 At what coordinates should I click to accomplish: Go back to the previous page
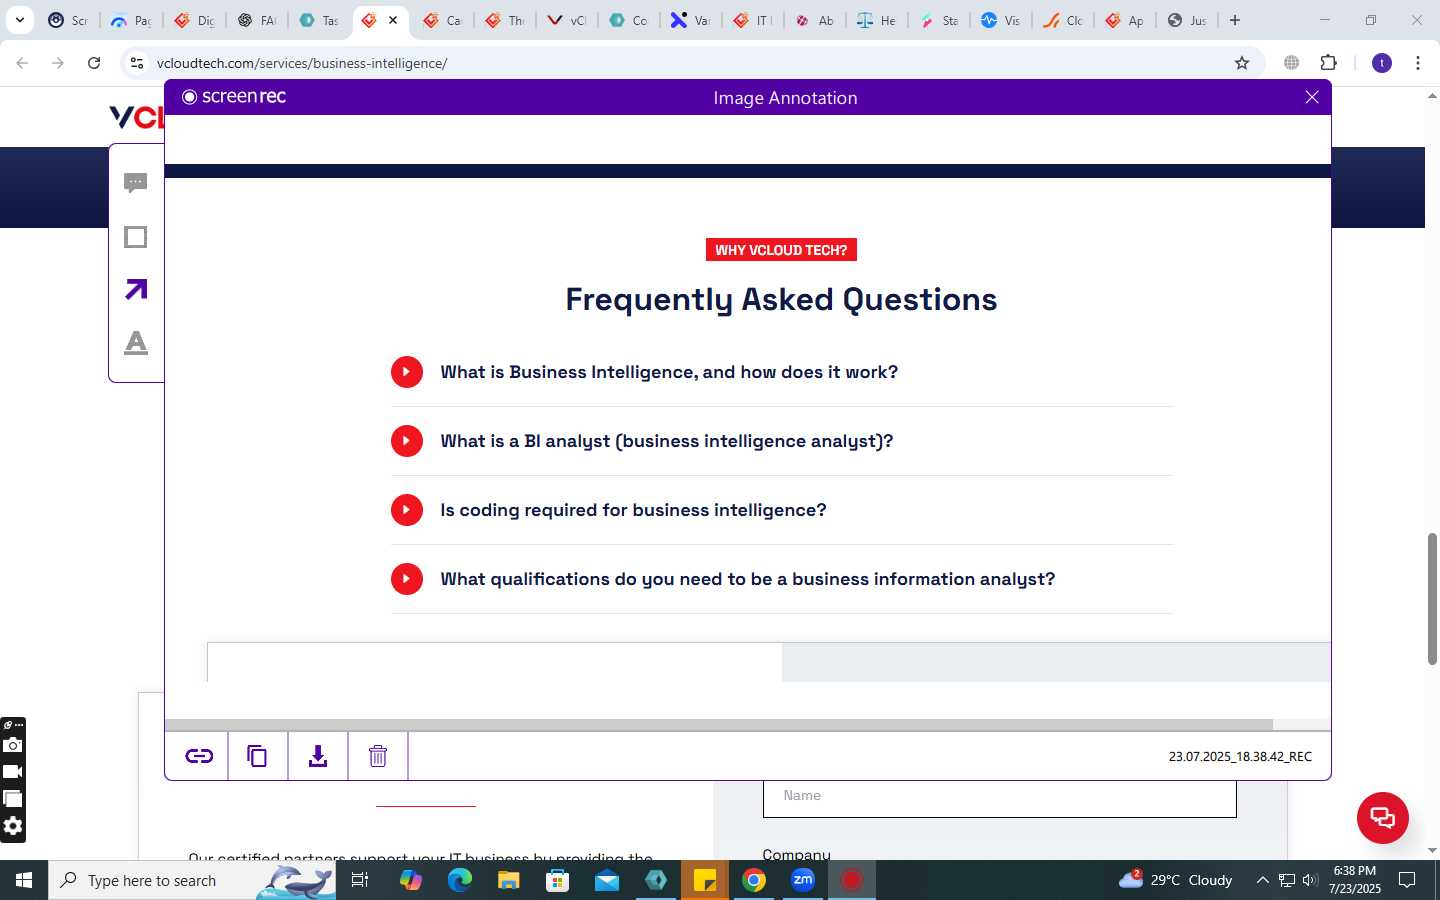pos(22,63)
